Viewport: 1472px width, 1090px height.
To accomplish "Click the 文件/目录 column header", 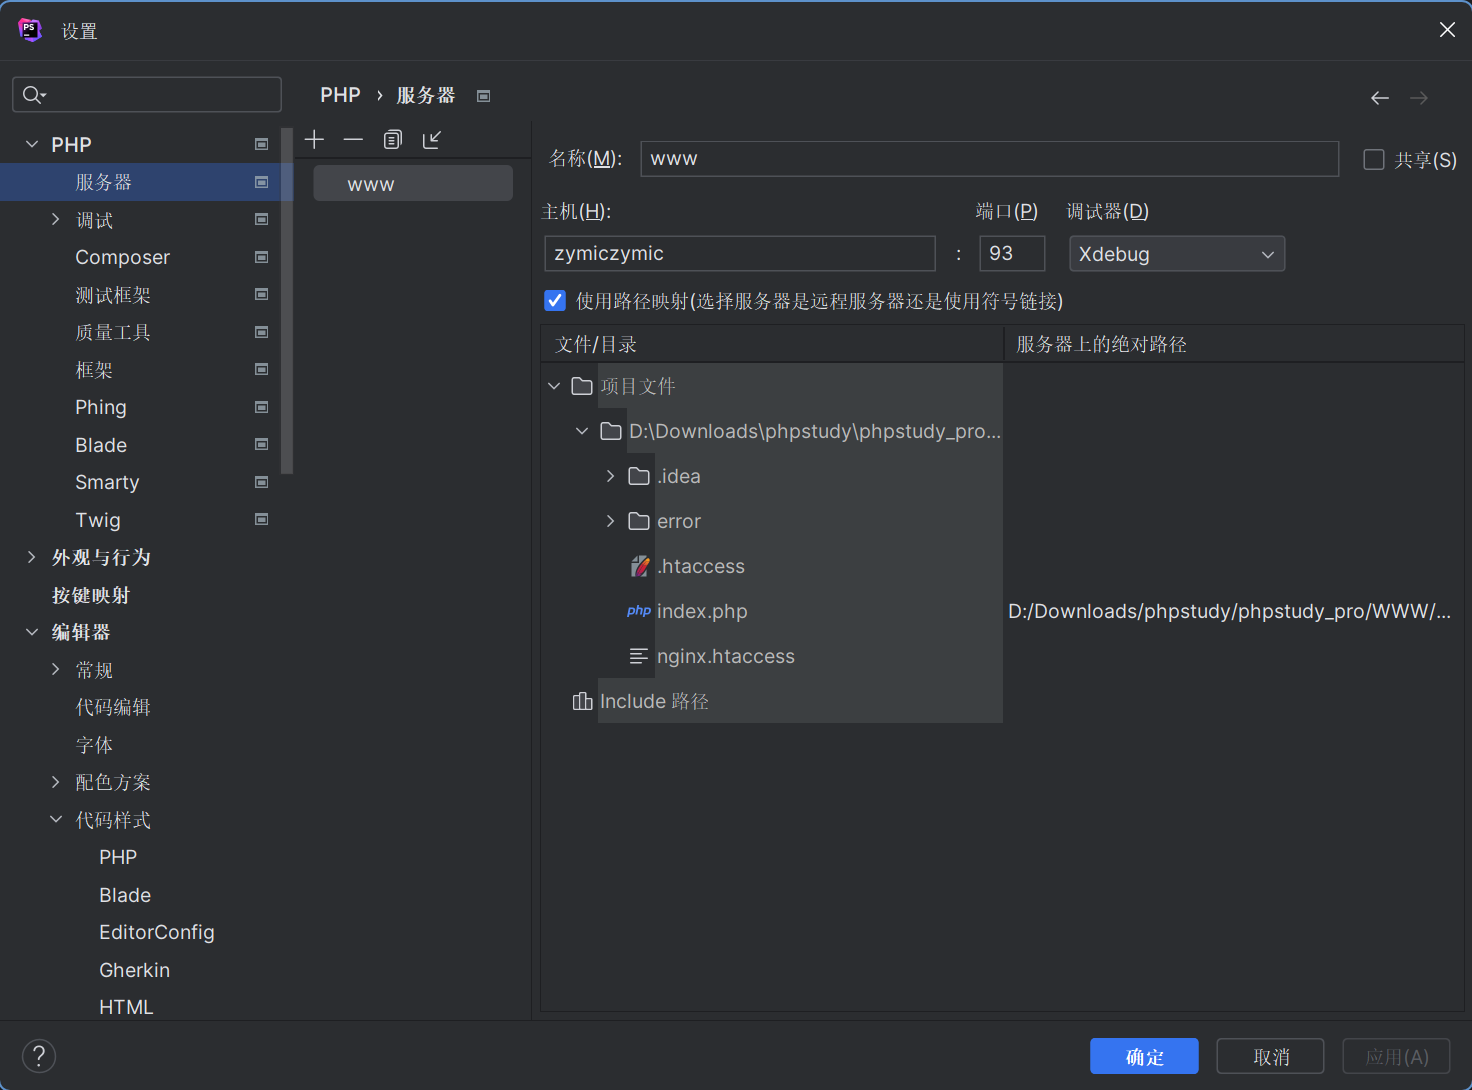I will [x=772, y=344].
